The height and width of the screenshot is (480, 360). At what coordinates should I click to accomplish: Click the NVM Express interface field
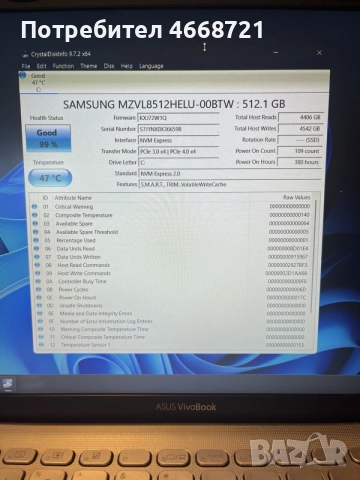coord(178,140)
